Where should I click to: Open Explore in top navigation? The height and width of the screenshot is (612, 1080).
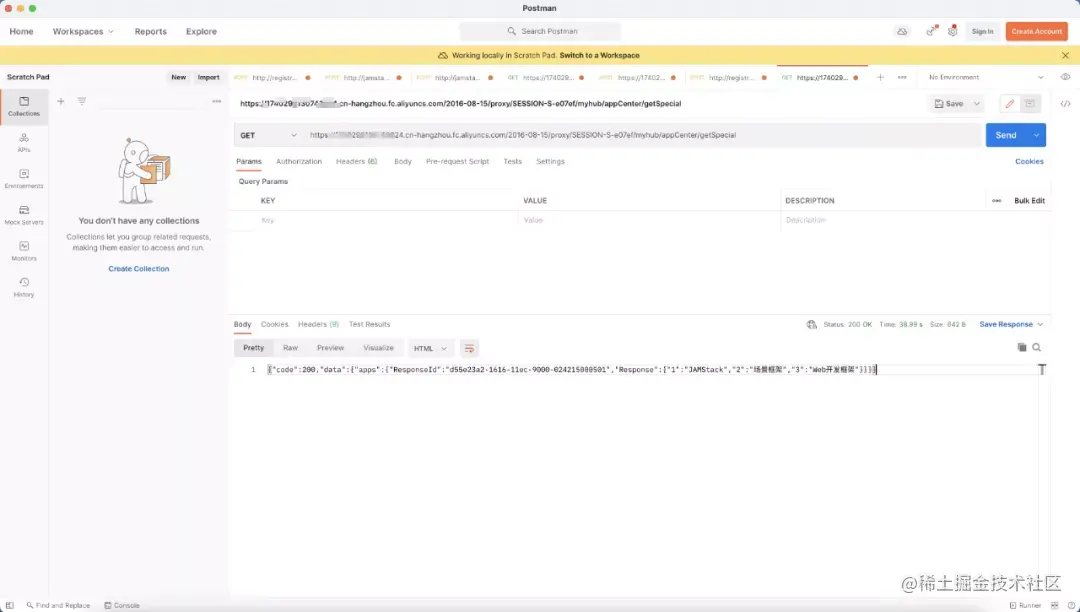(x=201, y=32)
